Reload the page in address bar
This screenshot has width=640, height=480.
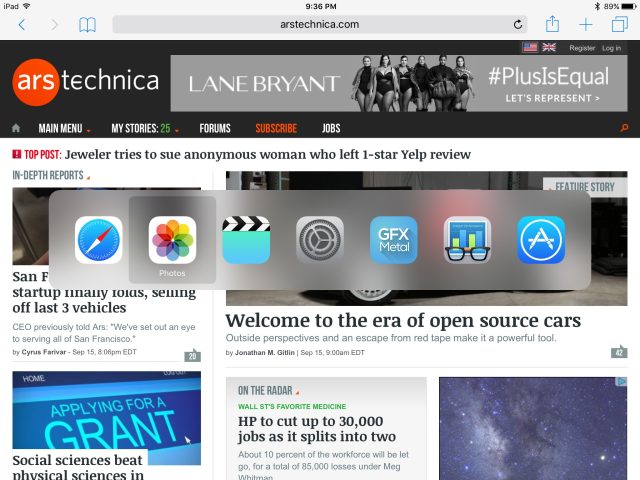[518, 24]
